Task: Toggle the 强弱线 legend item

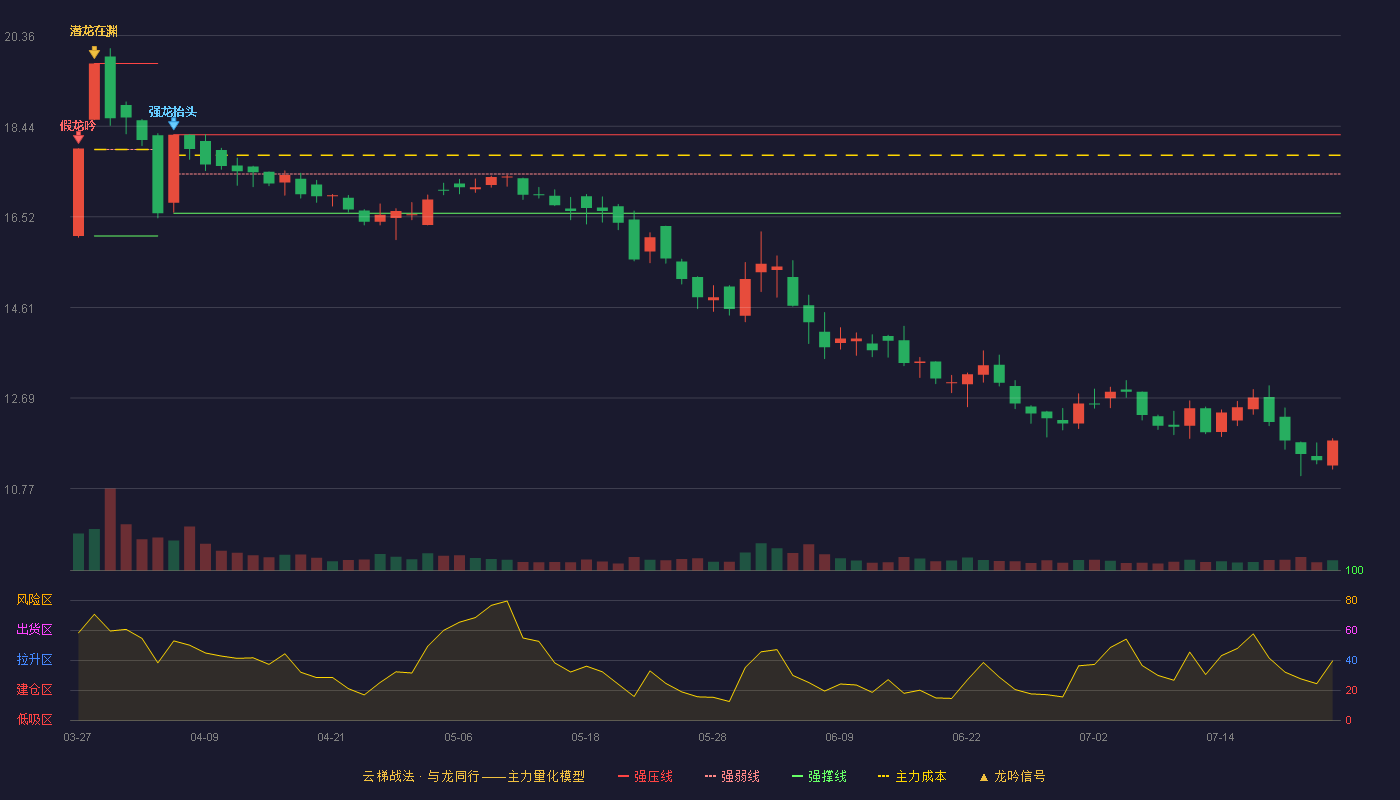Action: [x=732, y=776]
